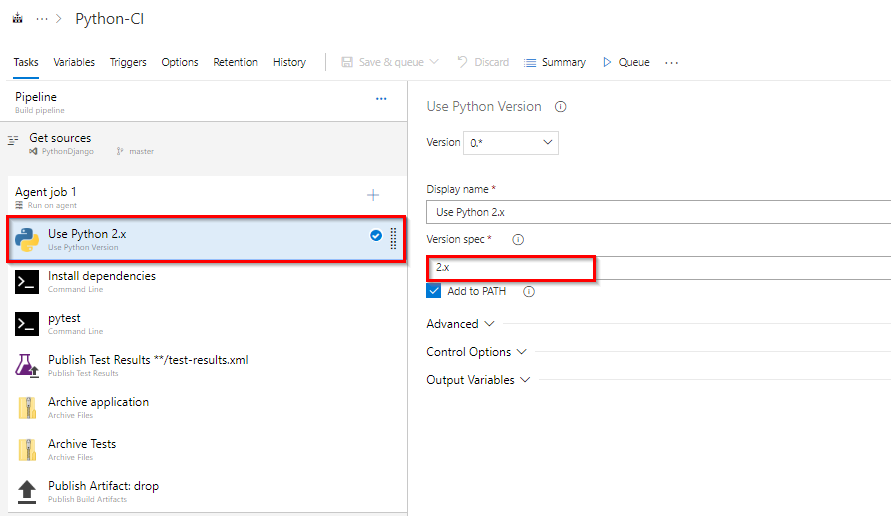Select the Pipeline build pipeline row
This screenshot has width=891, height=516.
pos(203,101)
